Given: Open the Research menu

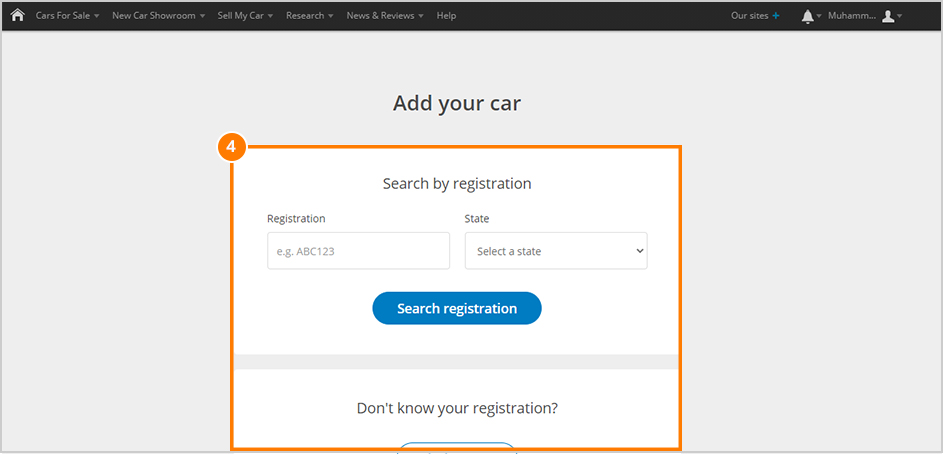Looking at the screenshot, I should click(x=310, y=16).
